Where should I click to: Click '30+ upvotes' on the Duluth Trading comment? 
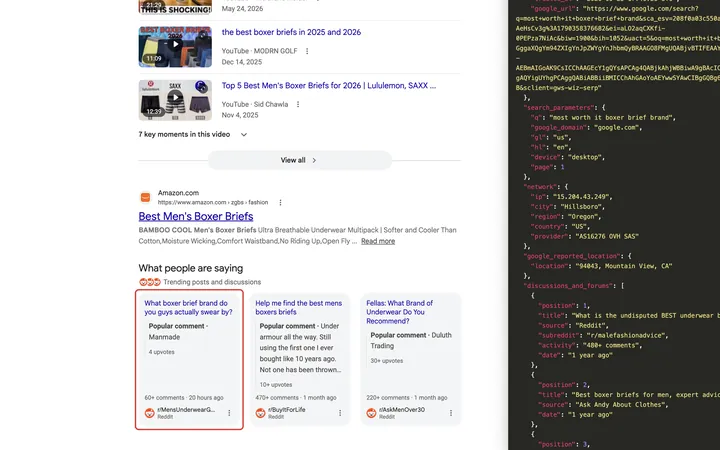coord(387,361)
